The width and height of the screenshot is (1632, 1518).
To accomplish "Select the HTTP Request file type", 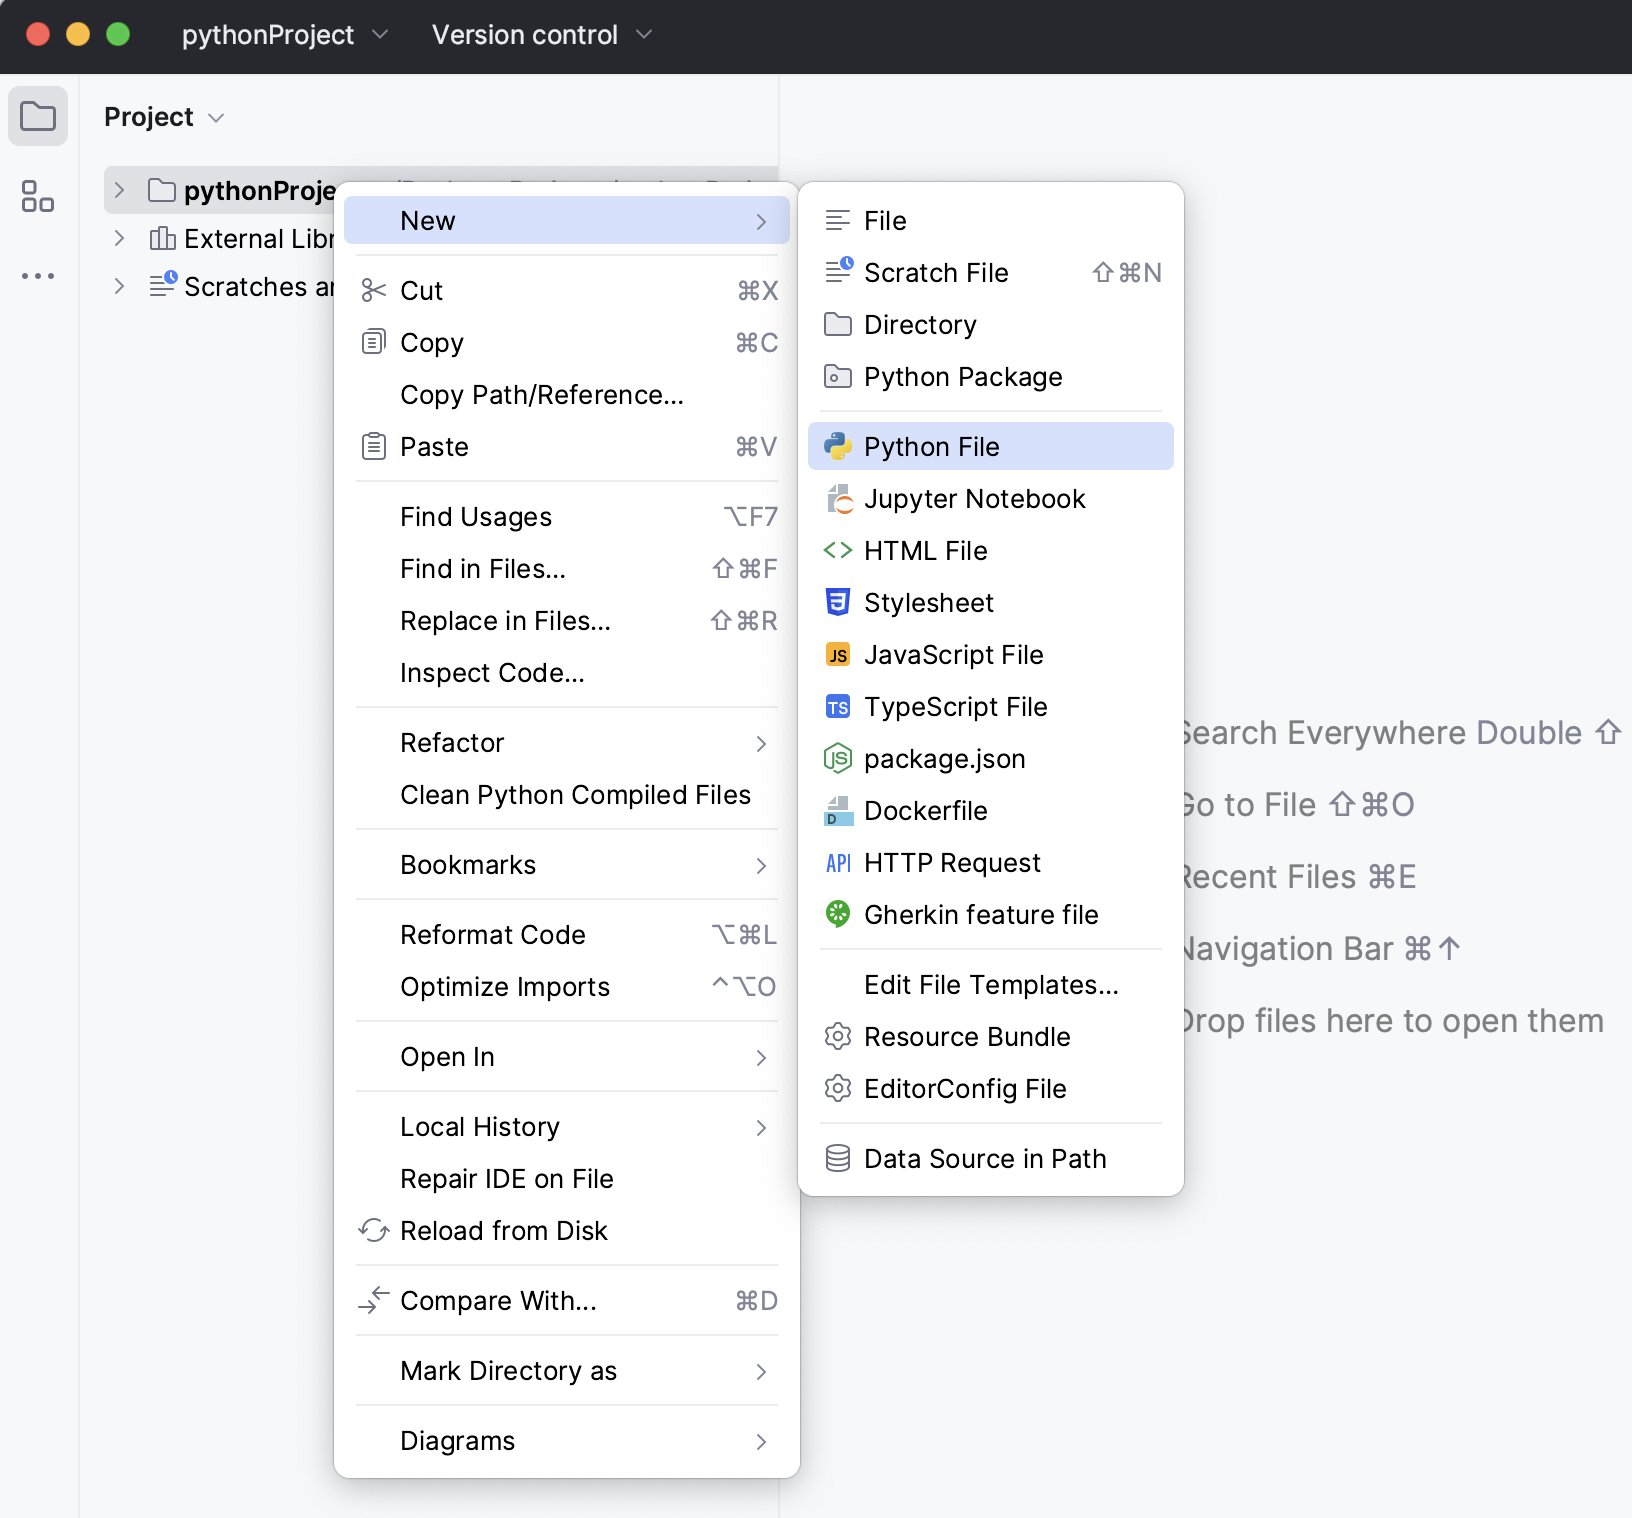I will click(951, 862).
